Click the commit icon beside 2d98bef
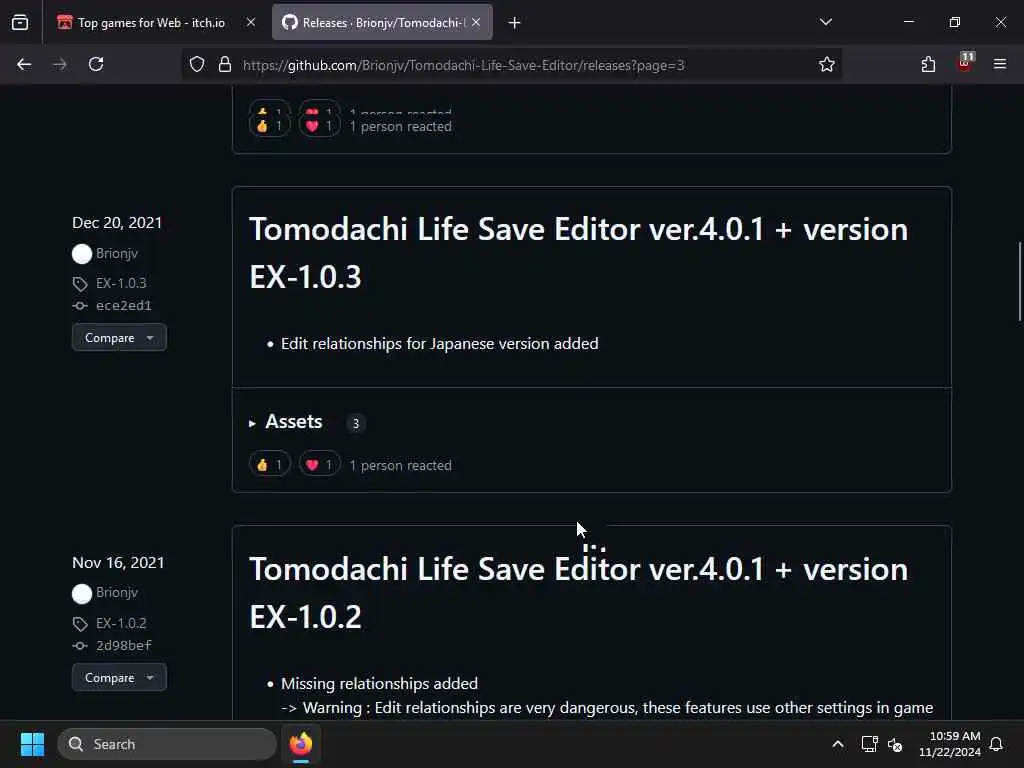 (80, 645)
